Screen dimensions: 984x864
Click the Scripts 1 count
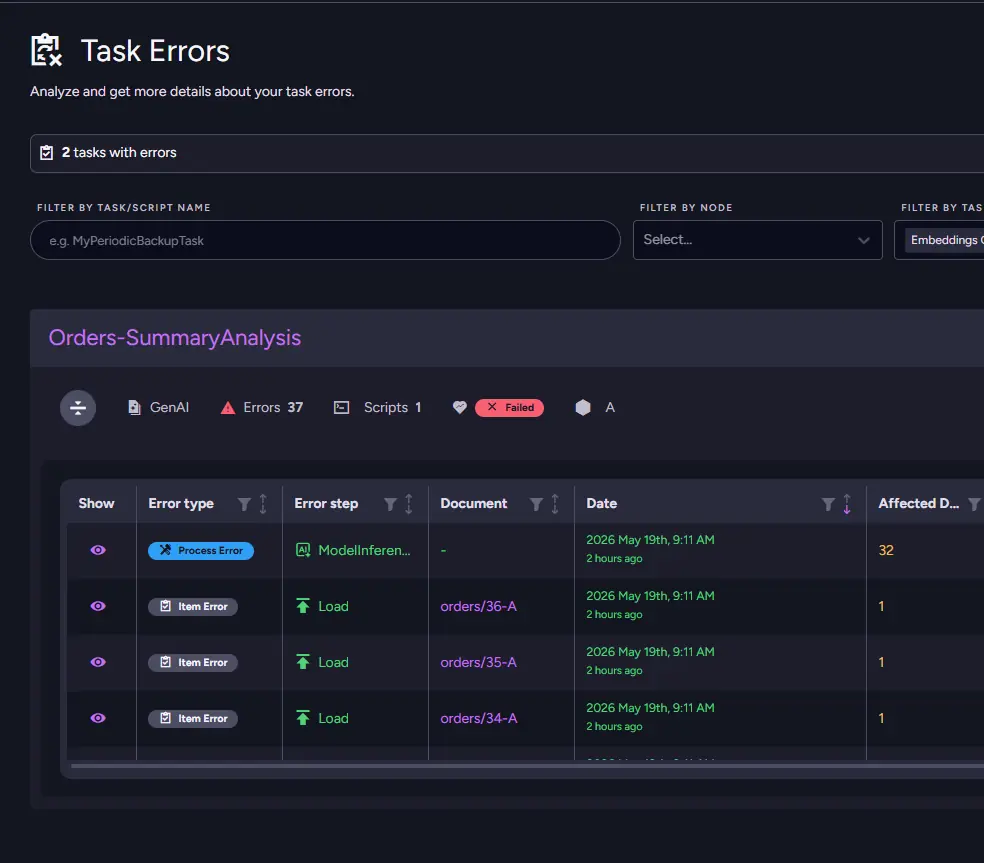(392, 408)
